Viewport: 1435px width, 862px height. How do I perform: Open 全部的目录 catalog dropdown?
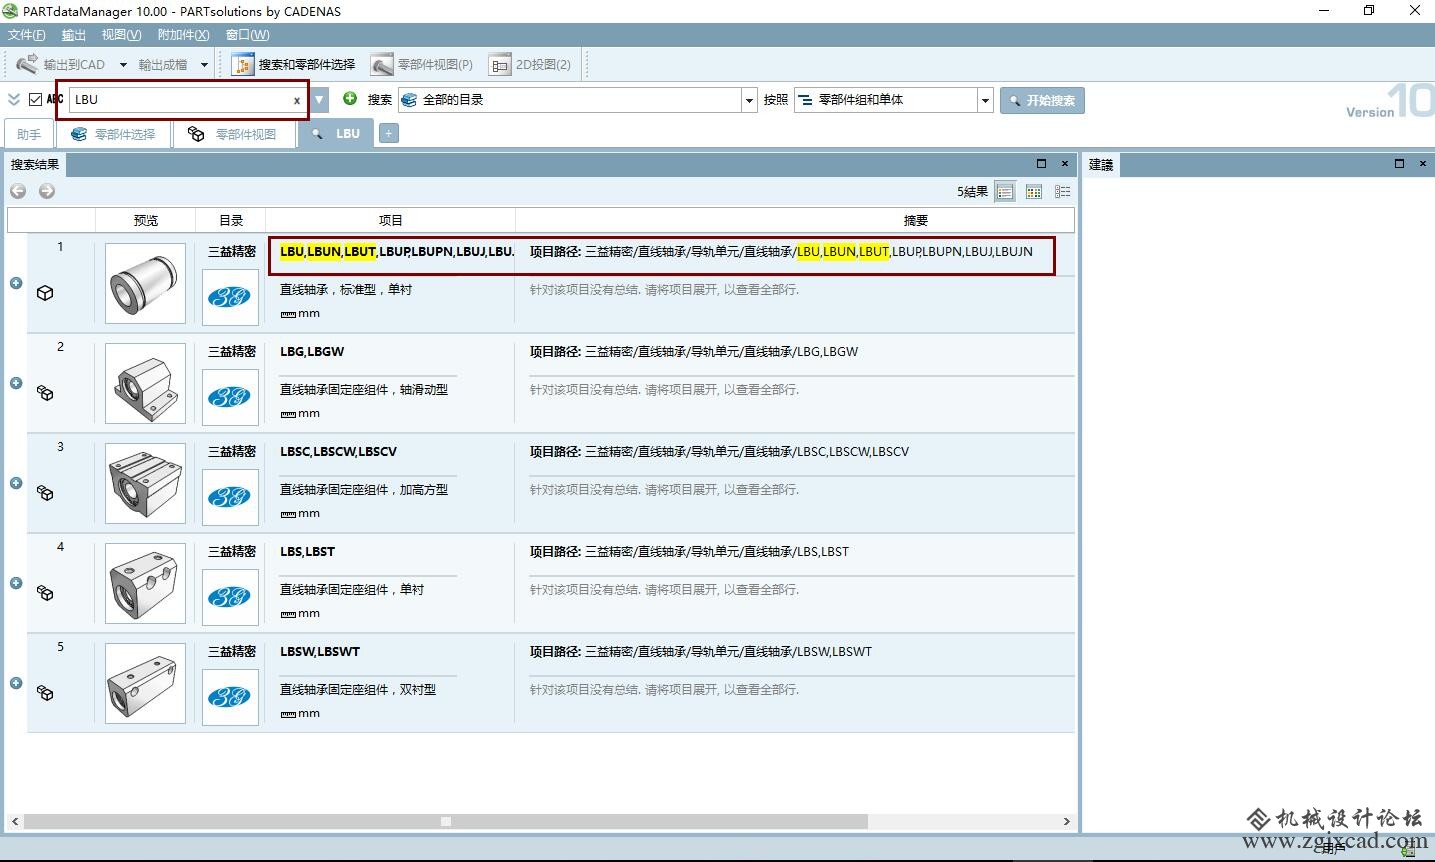[x=749, y=100]
